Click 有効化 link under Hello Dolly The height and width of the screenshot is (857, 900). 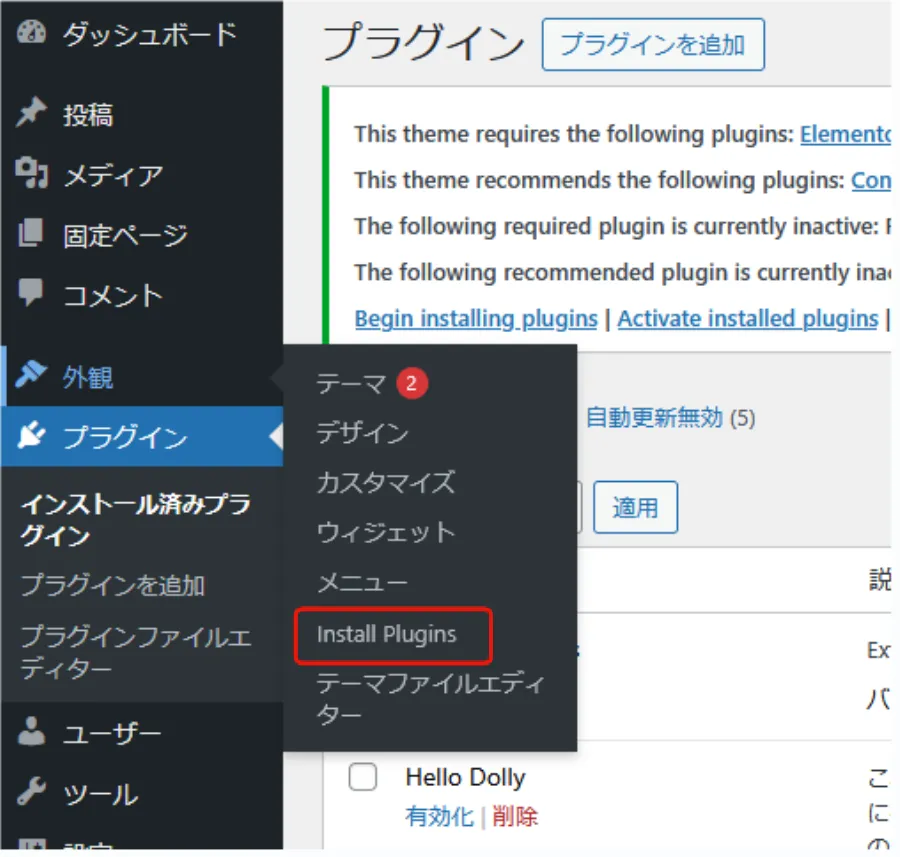439,817
